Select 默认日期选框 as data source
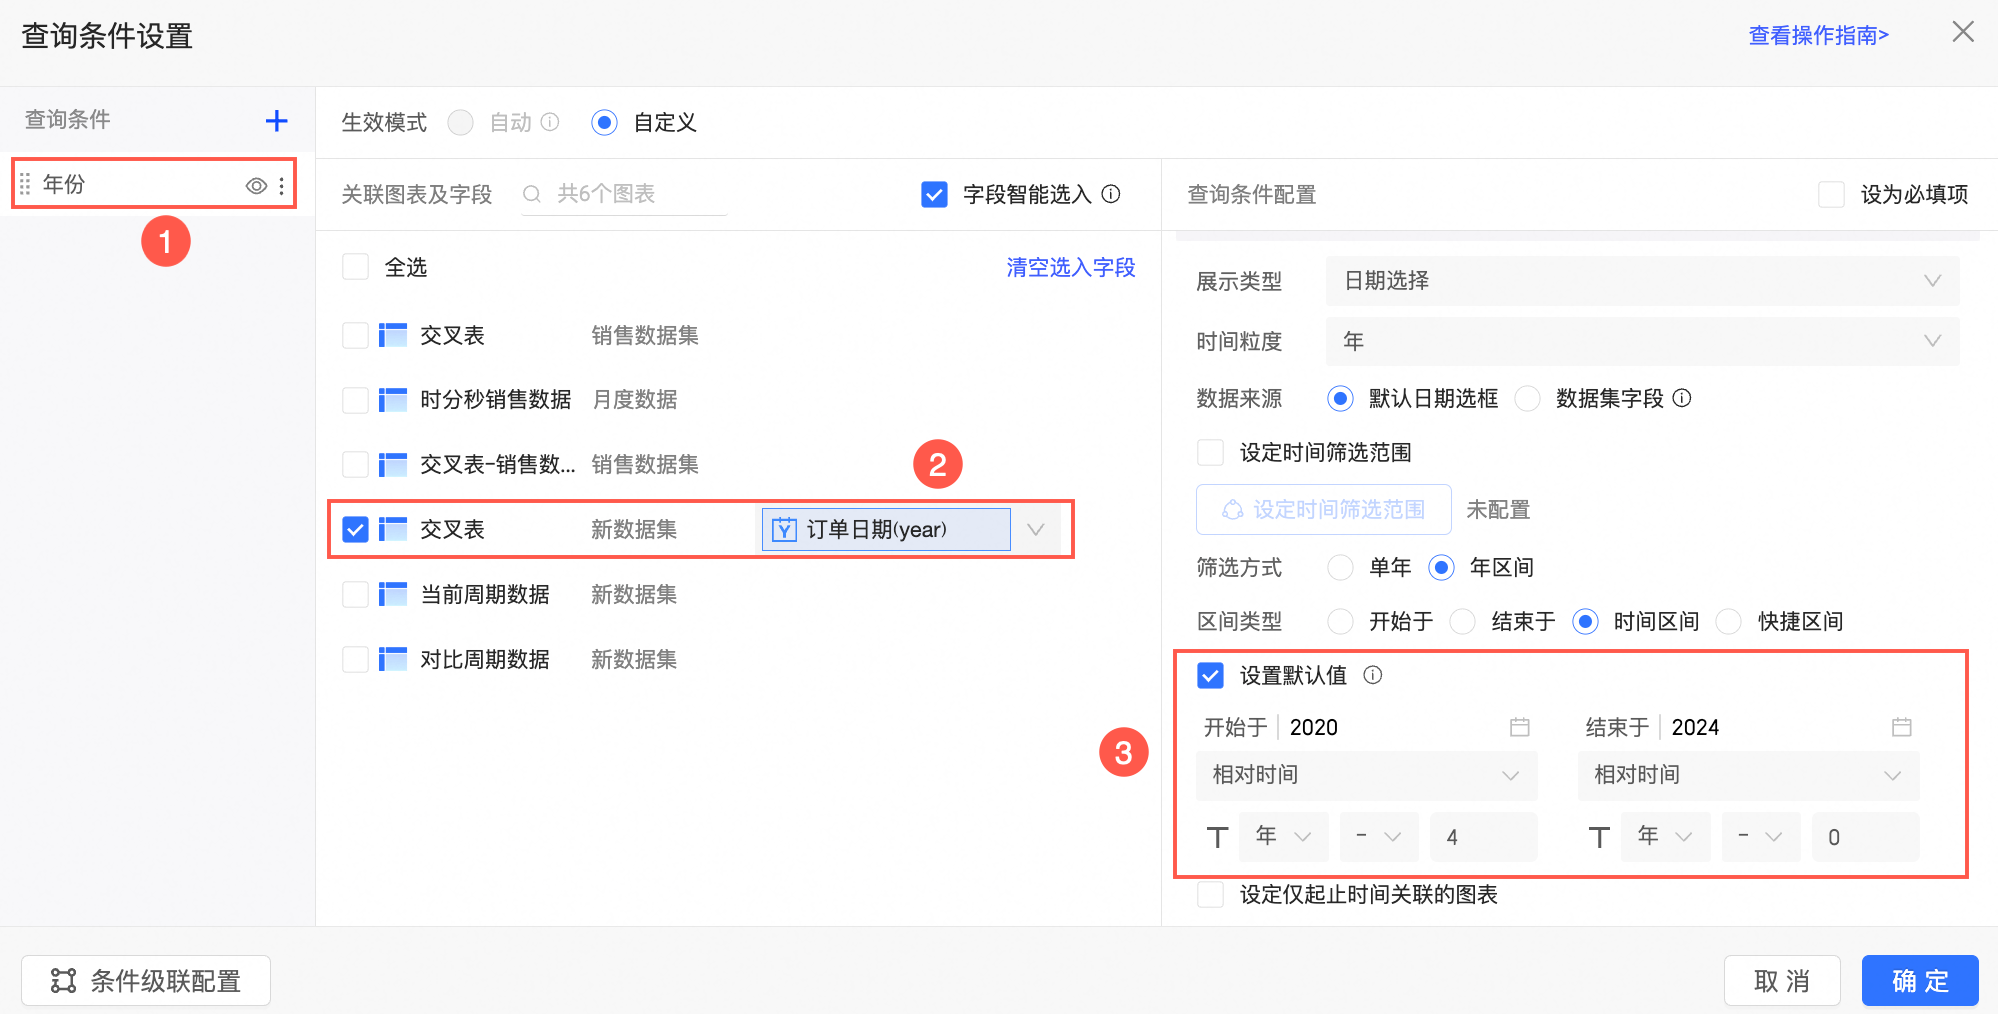The image size is (1998, 1014). click(1340, 399)
